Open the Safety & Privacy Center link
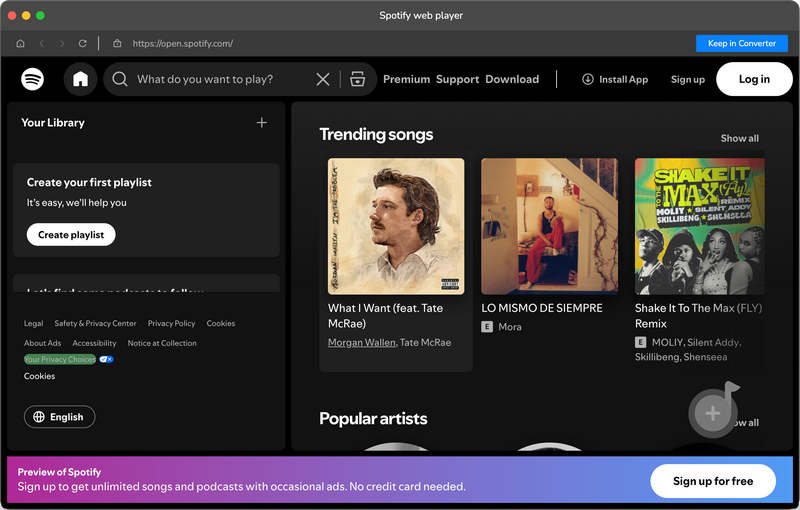Screen dimensions: 800x510 coord(95,323)
